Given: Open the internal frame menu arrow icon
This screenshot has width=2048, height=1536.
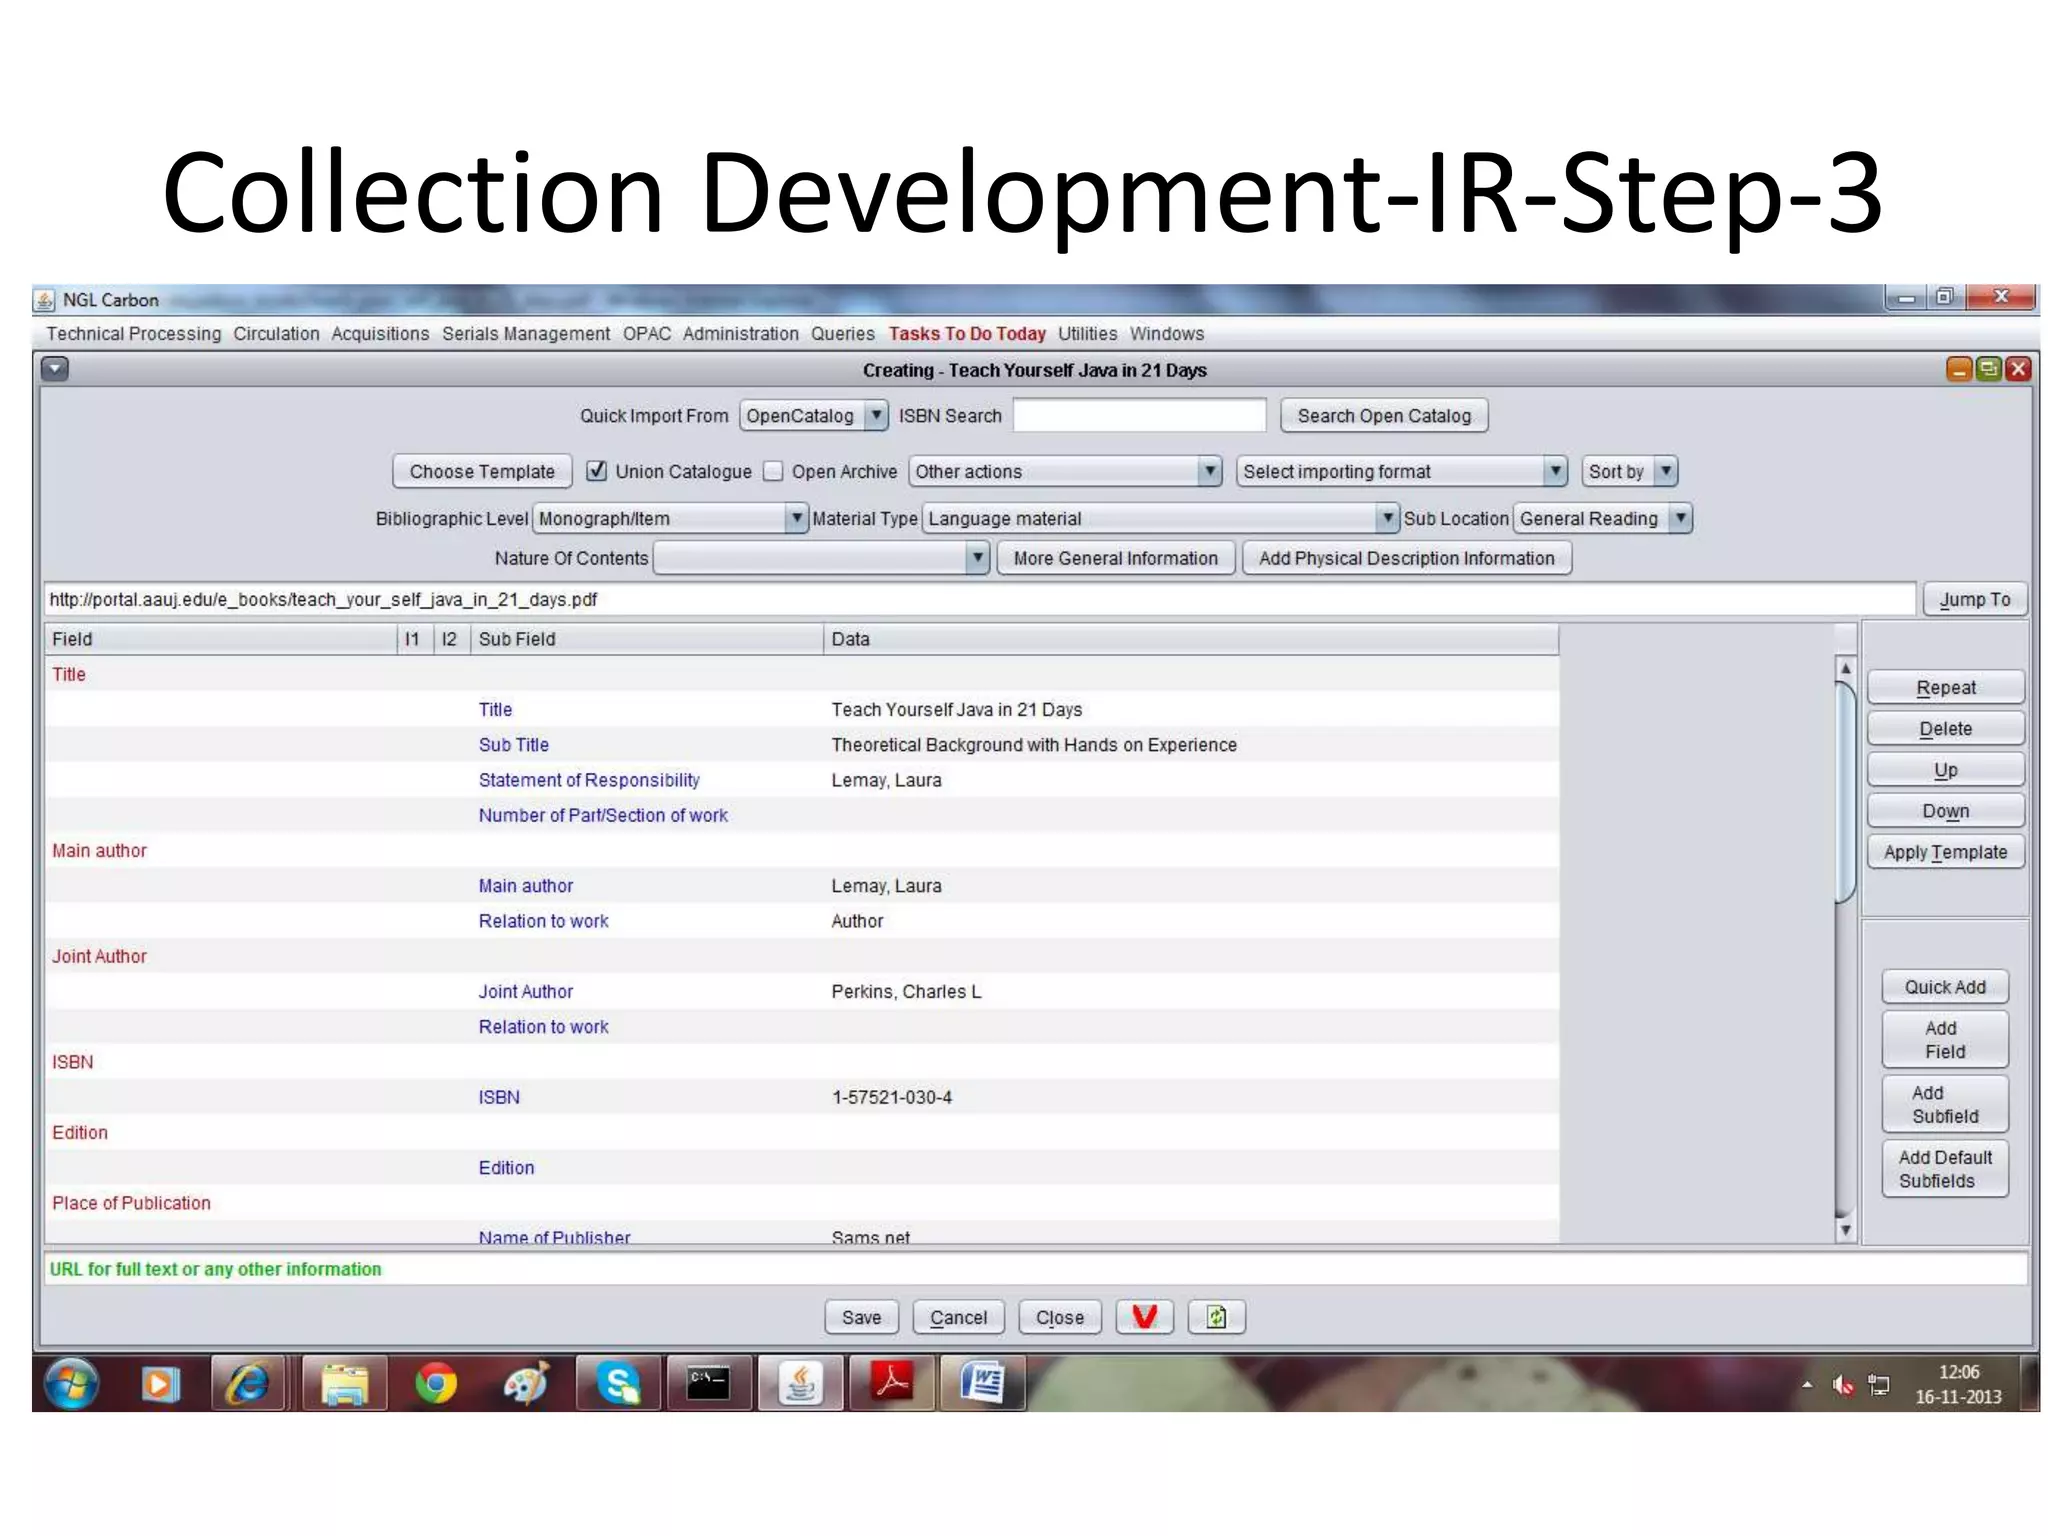Looking at the screenshot, I should click(55, 369).
